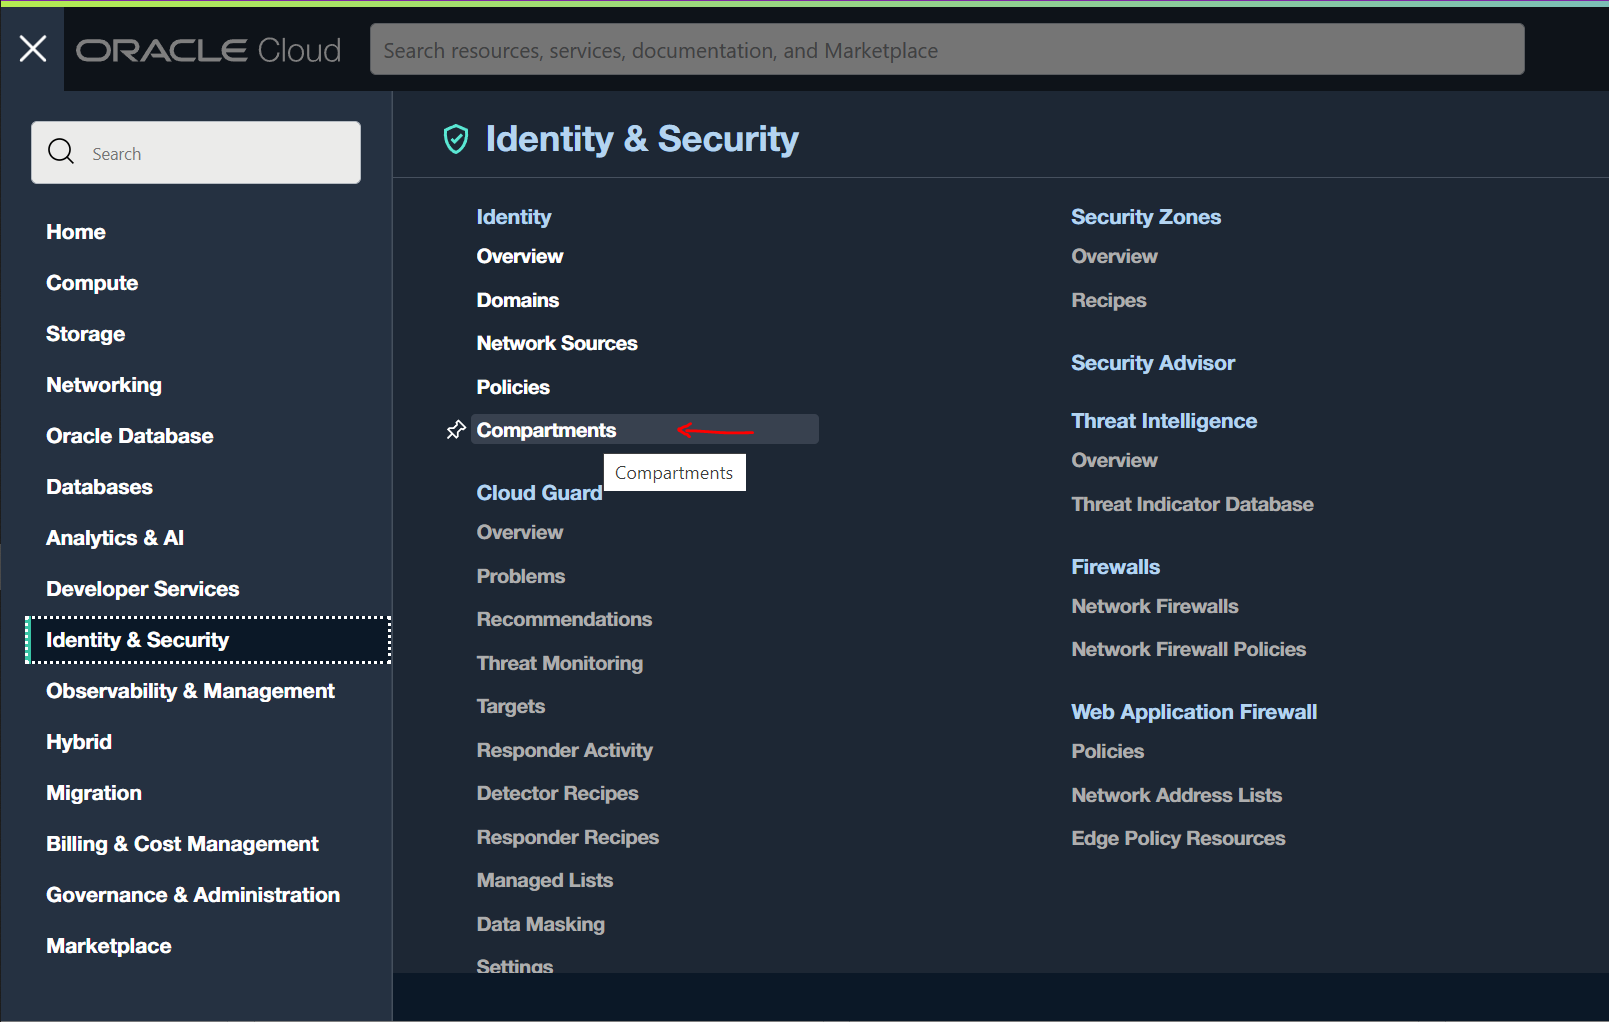Close the navigation menu with the X icon
Viewport: 1609px width, 1022px height.
(33, 48)
